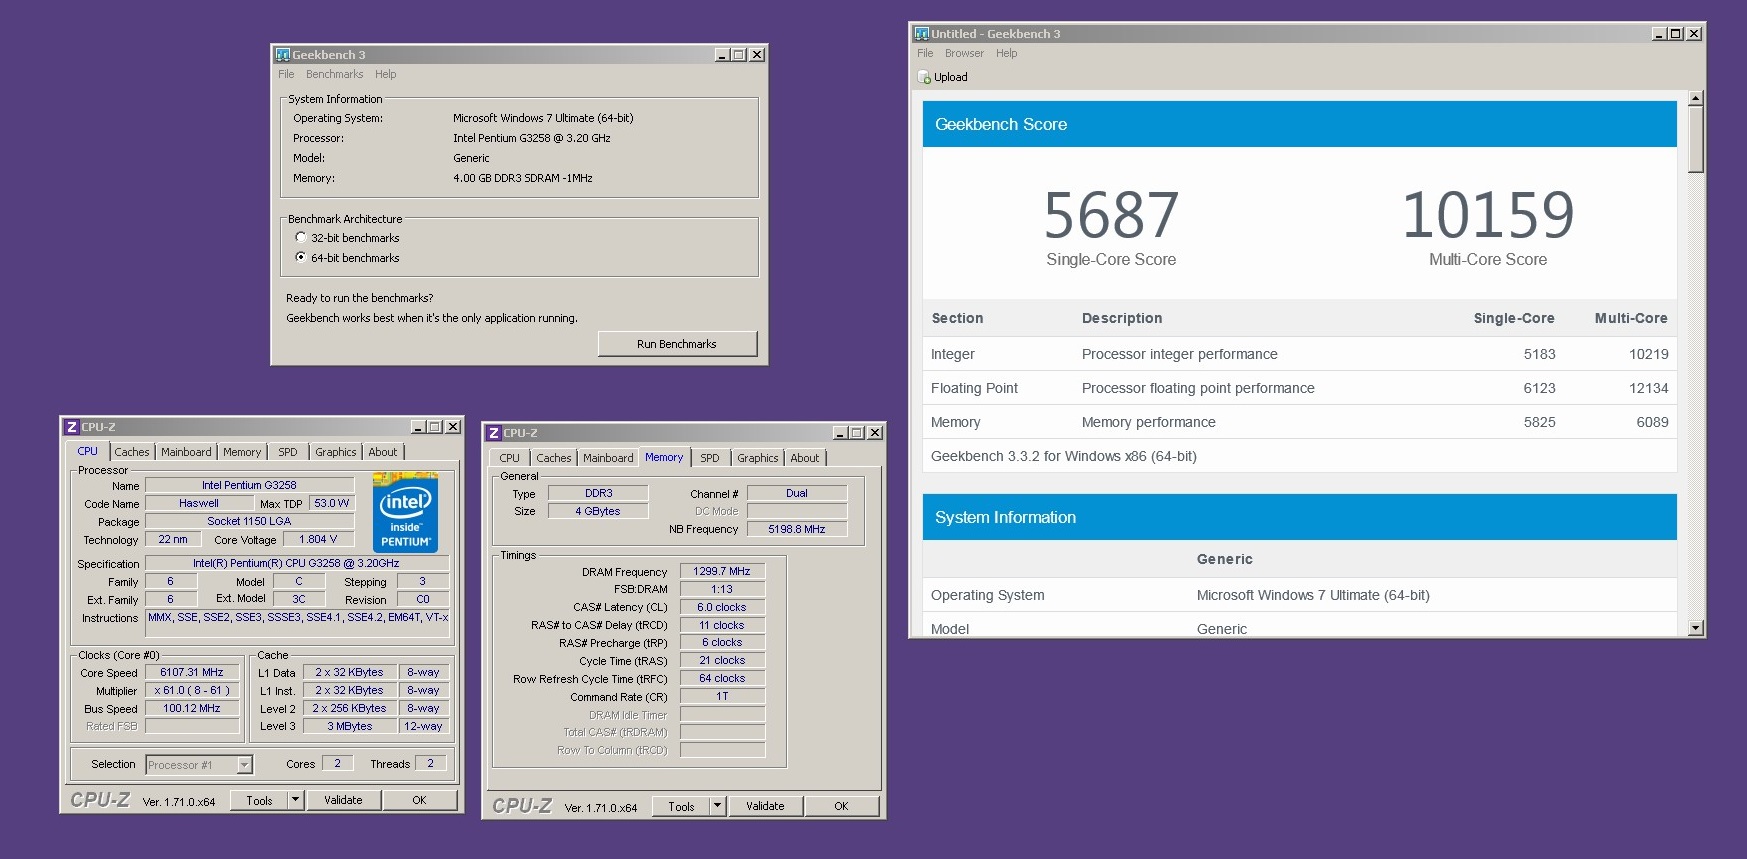Click the Geekbench 3 title bar app icon
This screenshot has width=1747, height=859.
[x=283, y=55]
